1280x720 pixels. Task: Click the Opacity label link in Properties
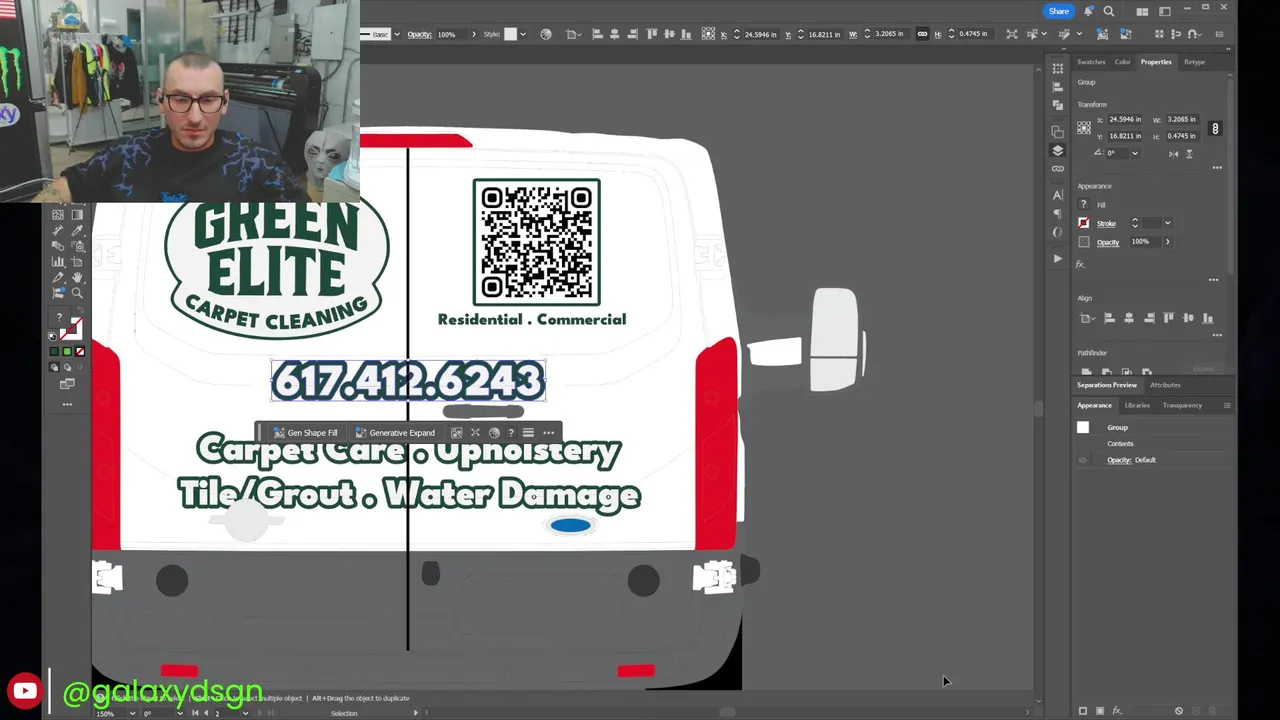point(1108,242)
